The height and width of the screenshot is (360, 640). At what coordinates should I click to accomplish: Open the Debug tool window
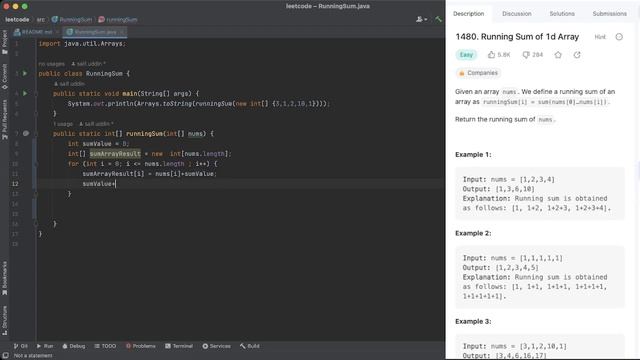pos(74,346)
